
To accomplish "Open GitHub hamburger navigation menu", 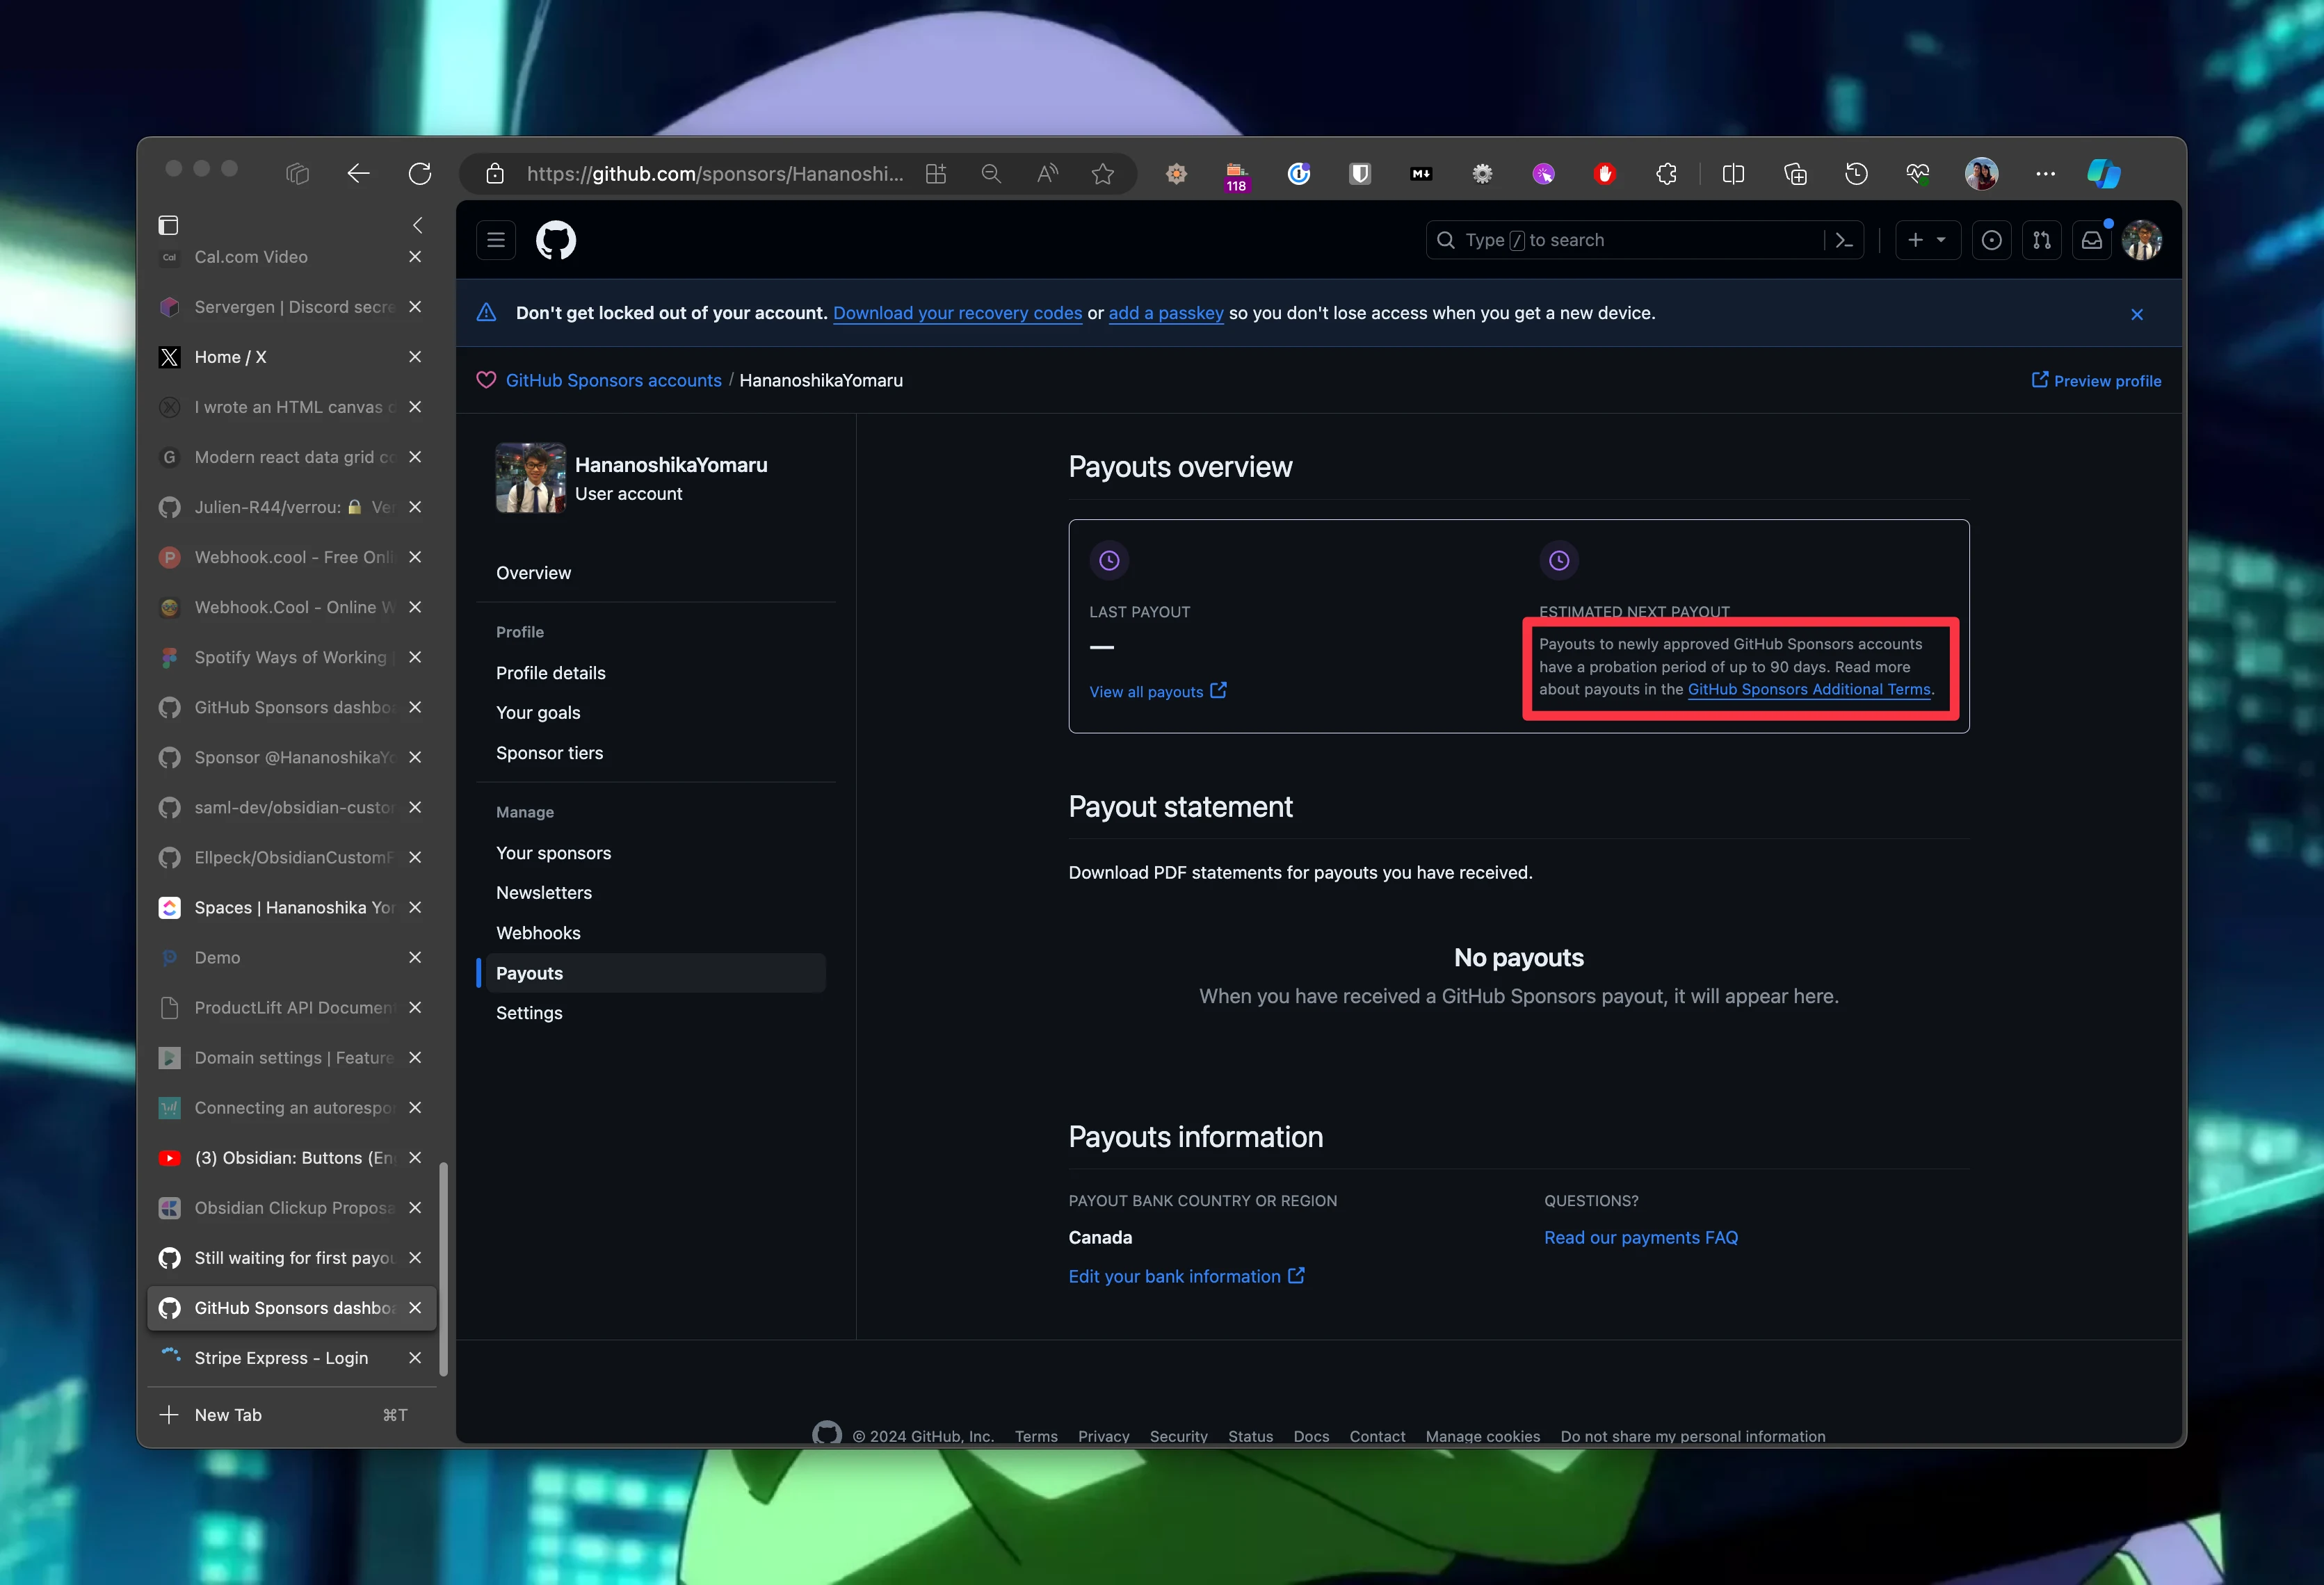I will 496,240.
